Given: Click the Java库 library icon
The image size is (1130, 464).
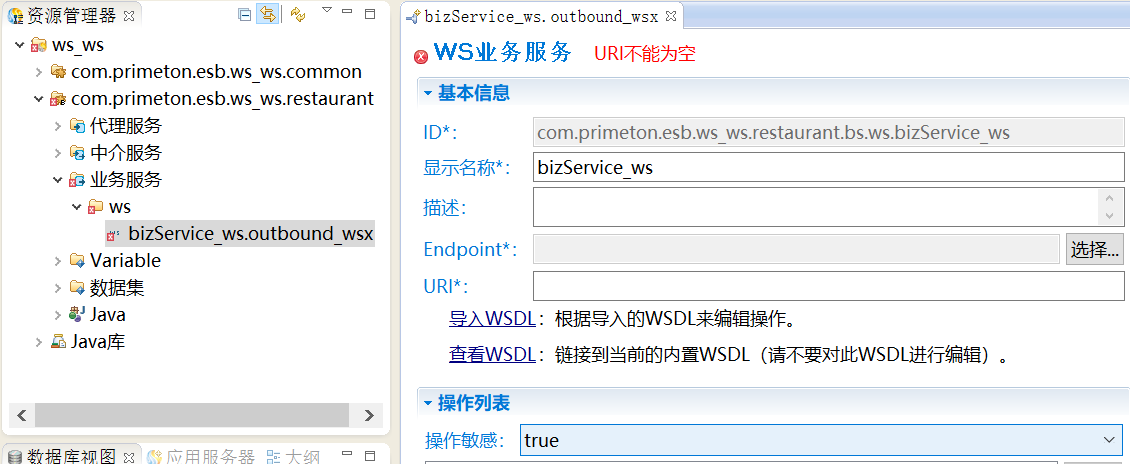Looking at the screenshot, I should [58, 342].
